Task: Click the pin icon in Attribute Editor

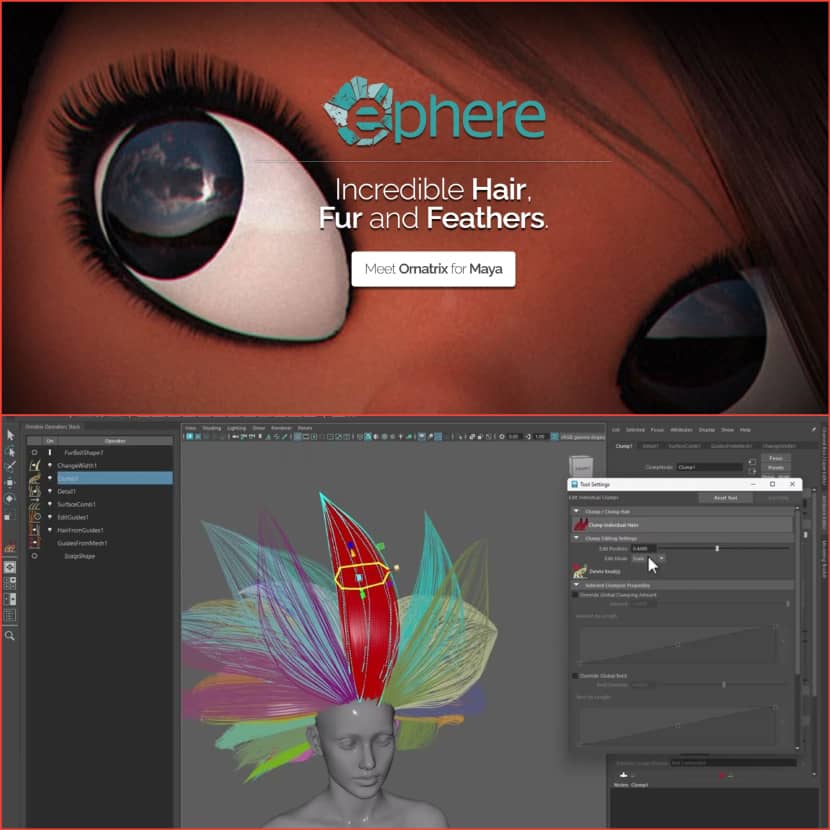Action: 814,429
